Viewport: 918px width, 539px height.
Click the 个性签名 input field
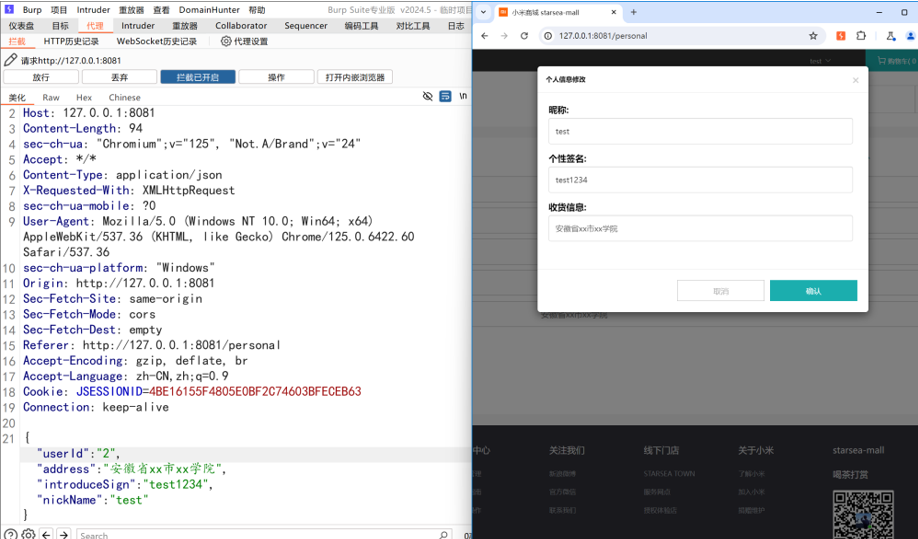pyautogui.click(x=700, y=180)
